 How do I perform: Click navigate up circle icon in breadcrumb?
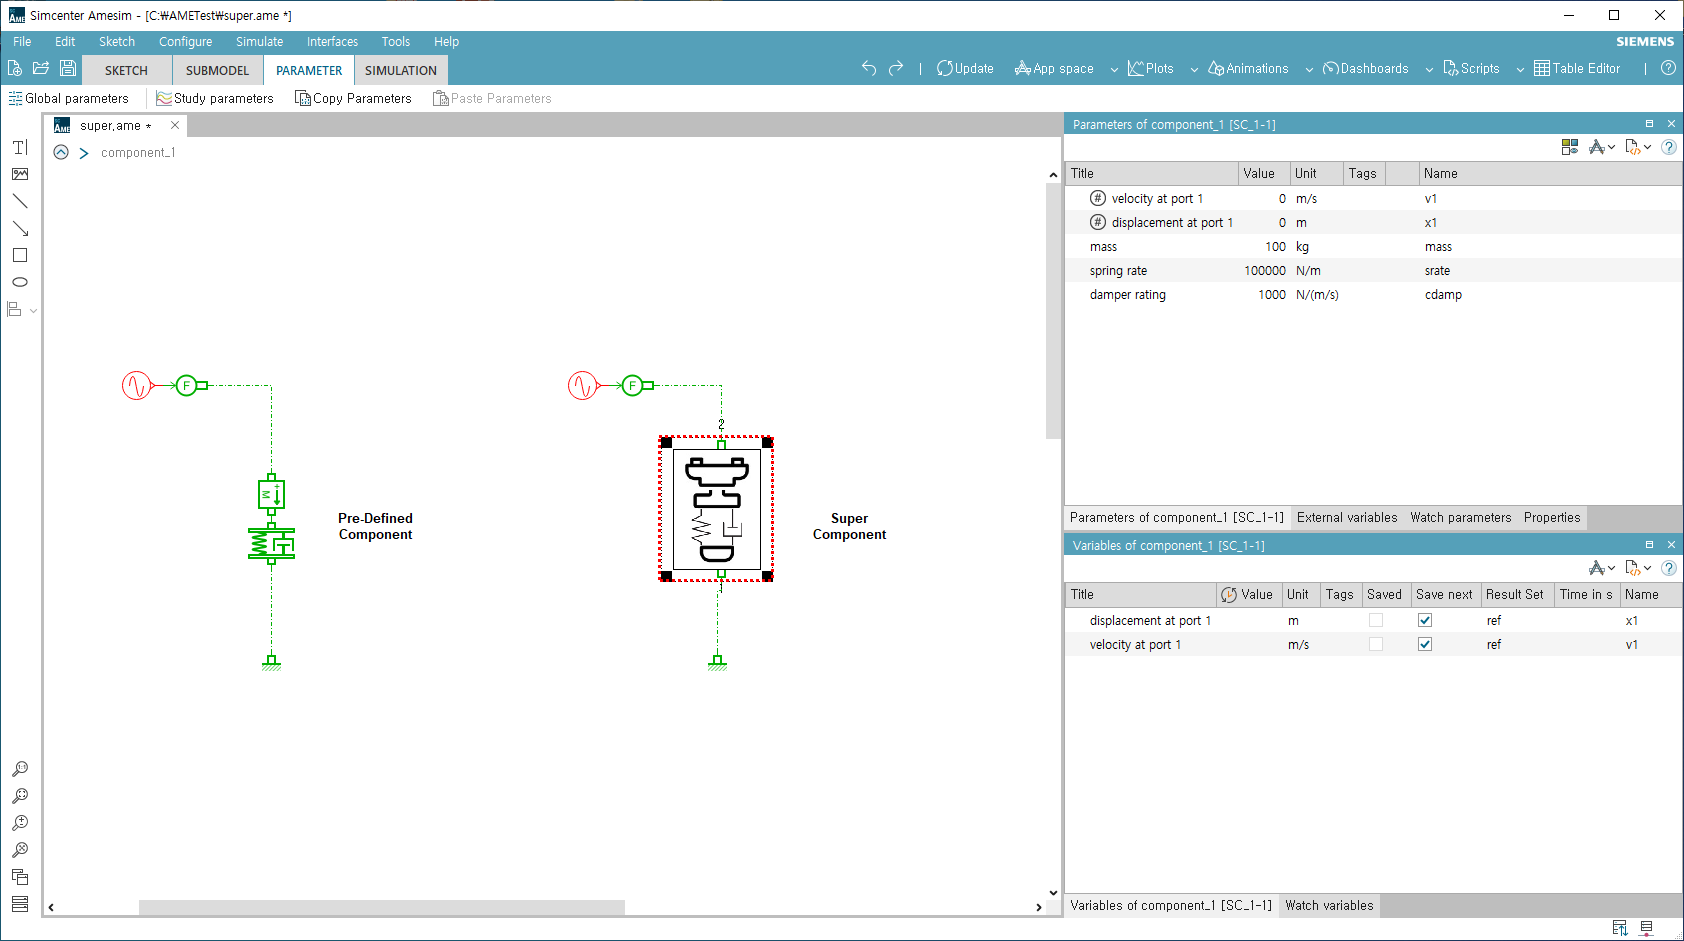[x=61, y=152]
